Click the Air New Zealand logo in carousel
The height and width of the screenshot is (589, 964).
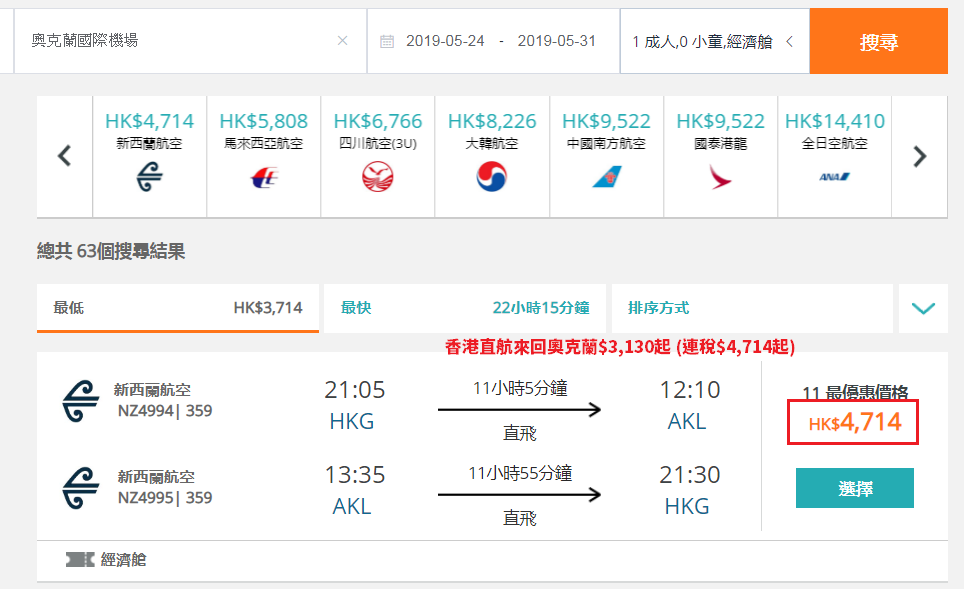click(149, 176)
